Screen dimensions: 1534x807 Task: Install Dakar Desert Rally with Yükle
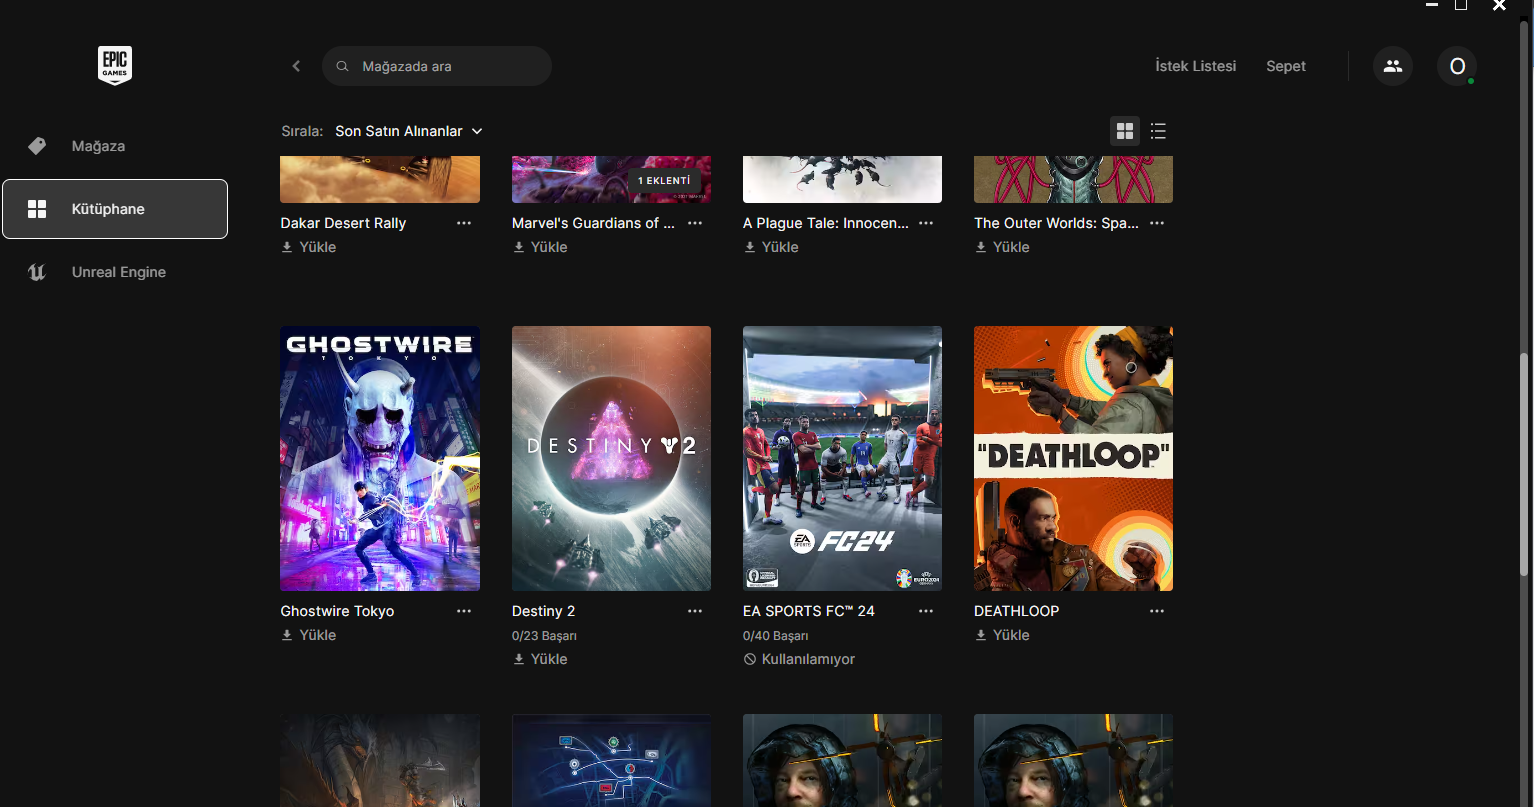click(308, 247)
